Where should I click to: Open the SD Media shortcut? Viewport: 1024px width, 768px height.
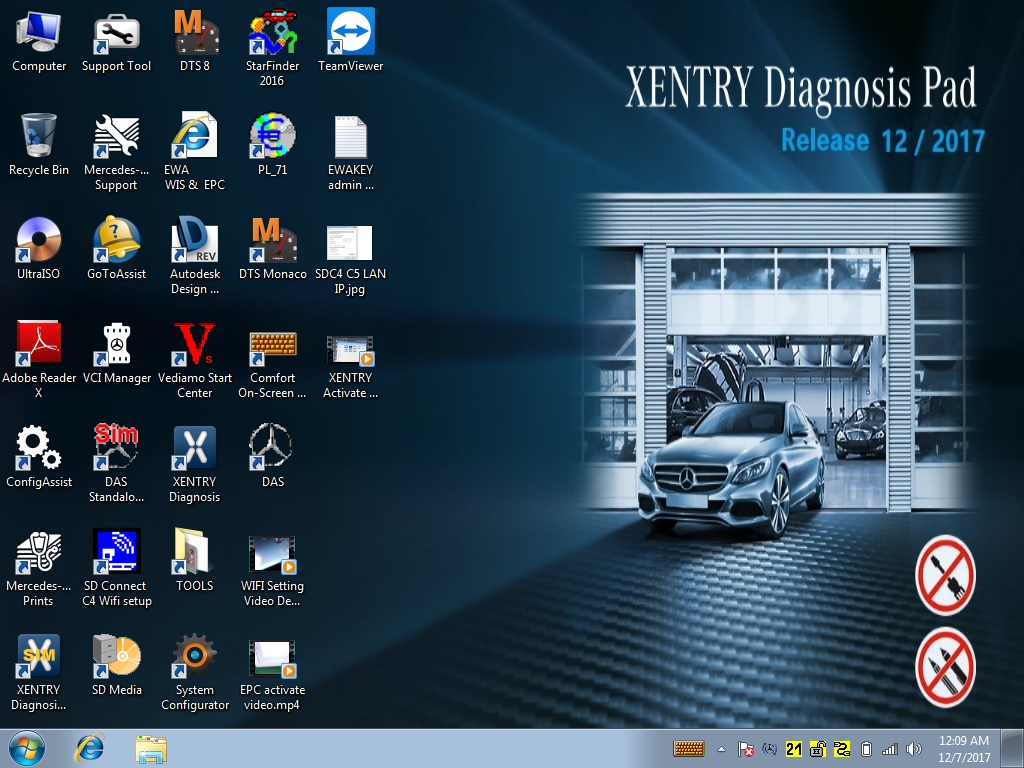coord(116,664)
